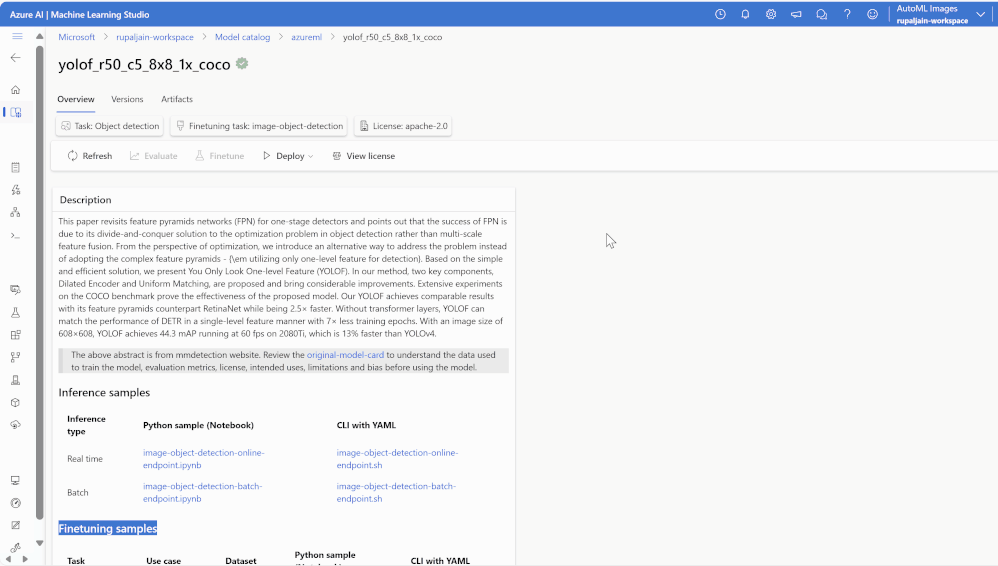Open the Designer hierarchy icon

tap(16, 212)
